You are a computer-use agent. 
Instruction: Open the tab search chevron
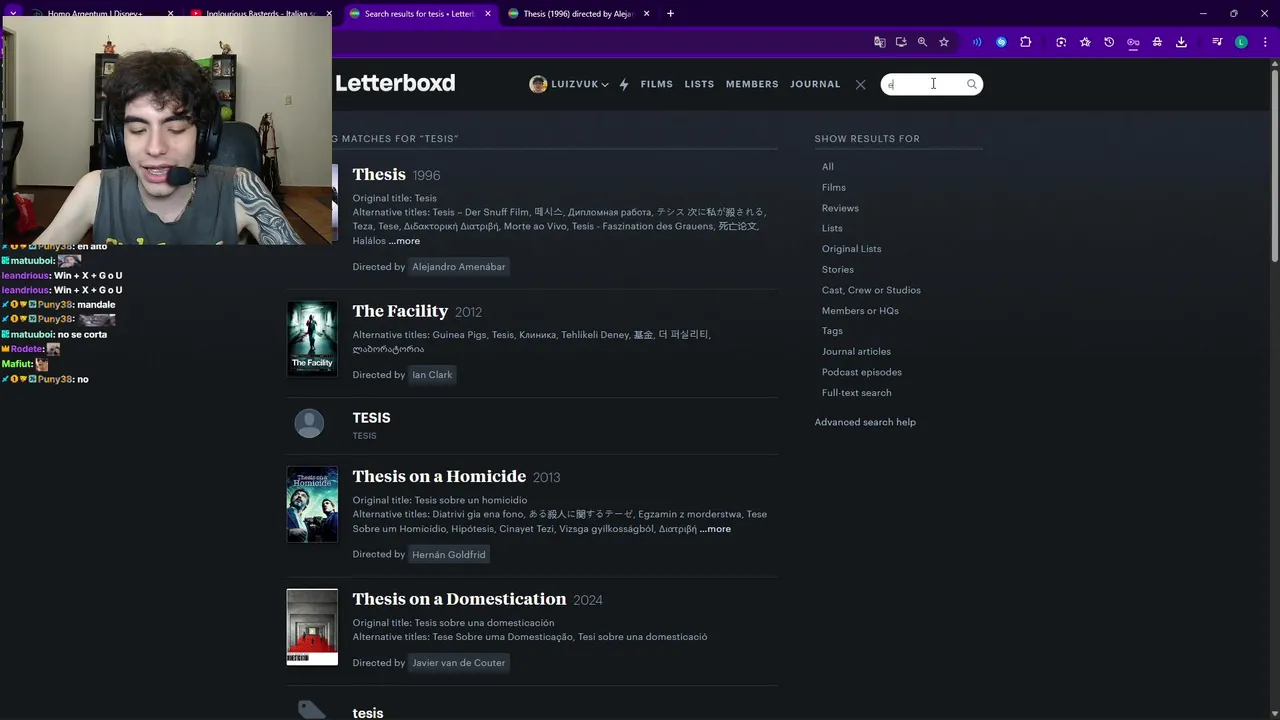[x=13, y=14]
